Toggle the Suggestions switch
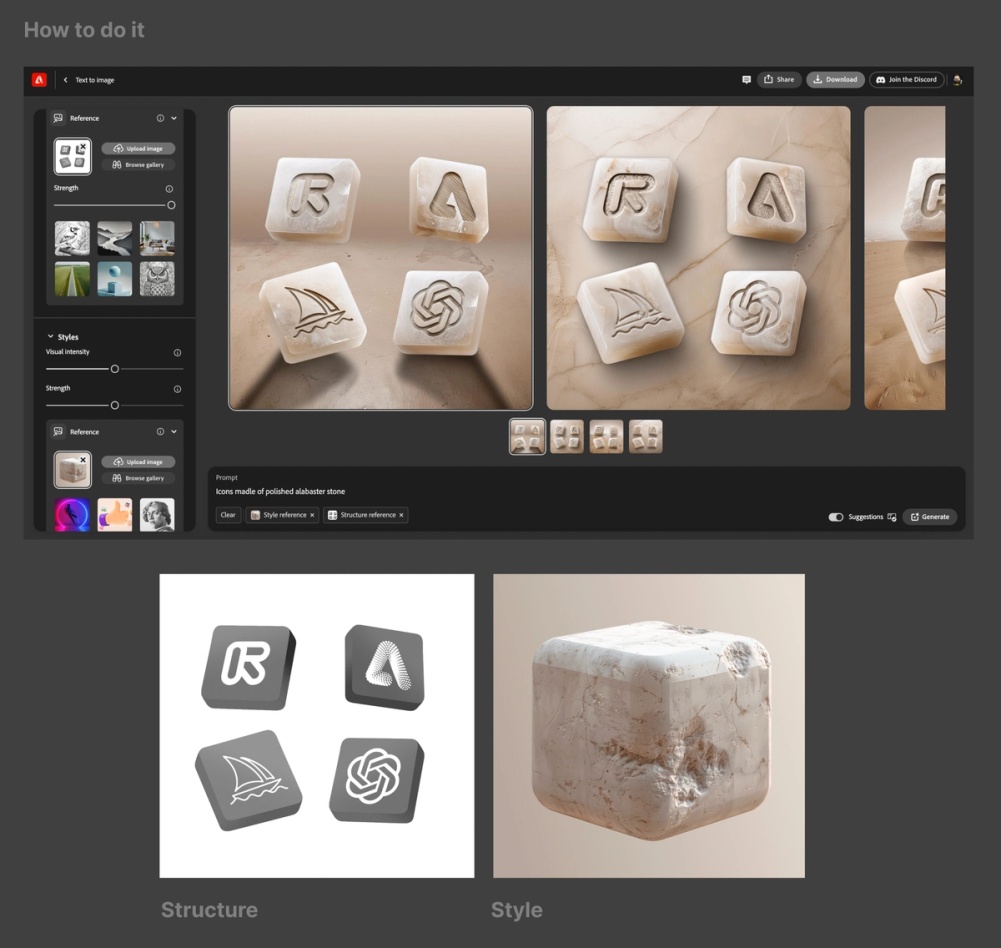 pos(836,517)
